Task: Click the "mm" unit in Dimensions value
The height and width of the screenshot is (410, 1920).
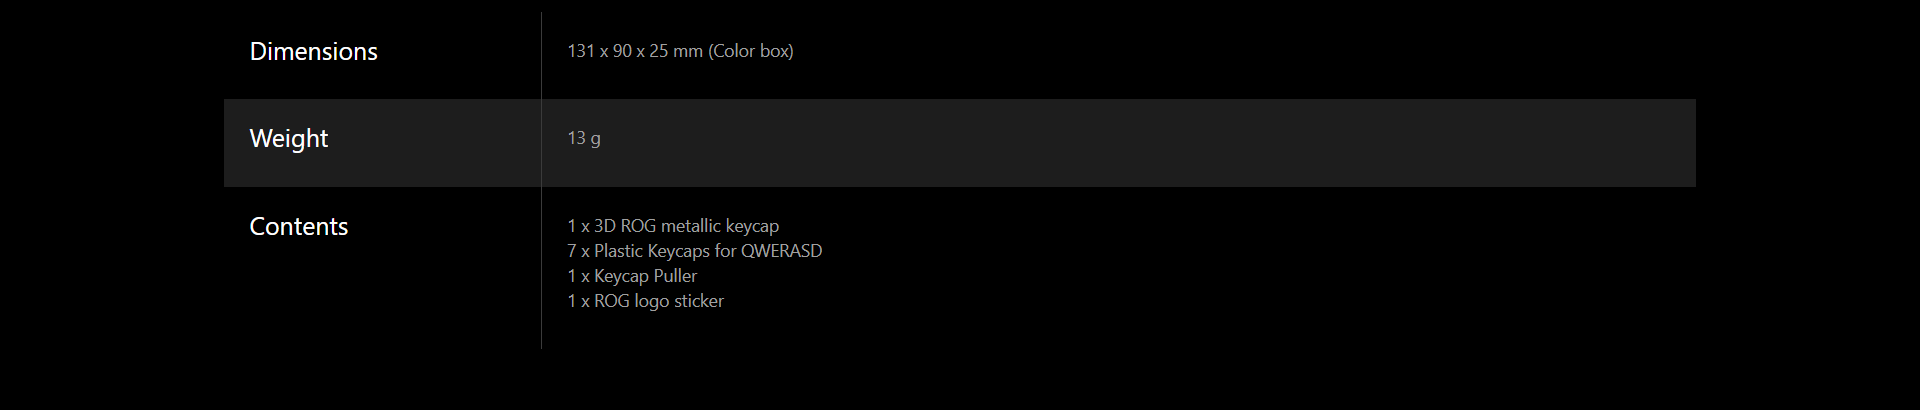Action: point(688,52)
